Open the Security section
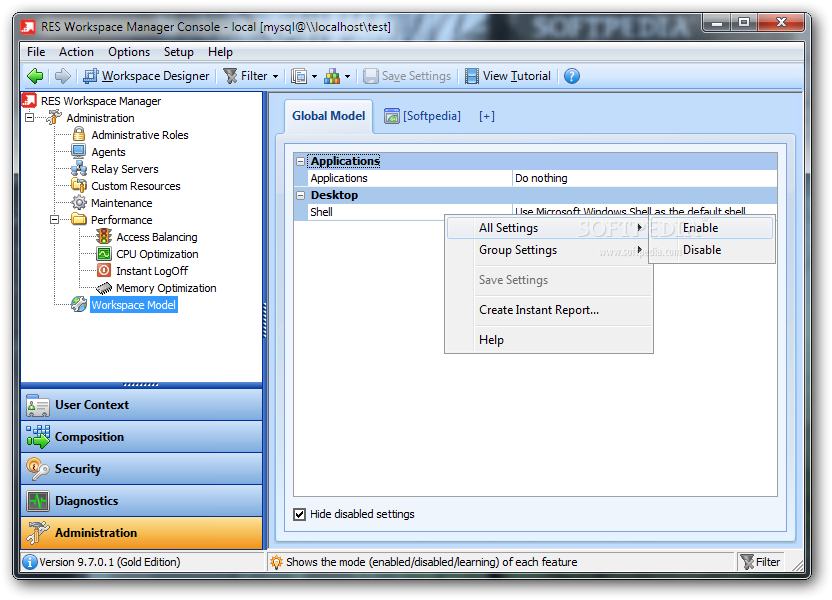 pyautogui.click(x=142, y=468)
